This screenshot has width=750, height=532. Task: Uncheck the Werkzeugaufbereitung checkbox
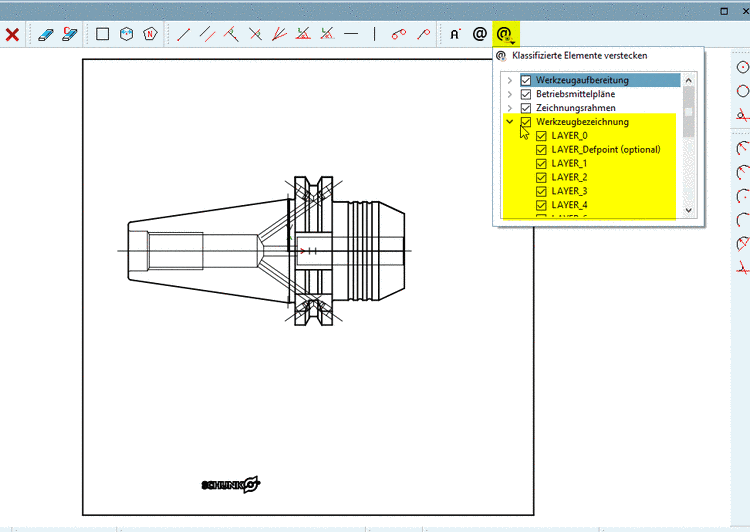(x=526, y=80)
